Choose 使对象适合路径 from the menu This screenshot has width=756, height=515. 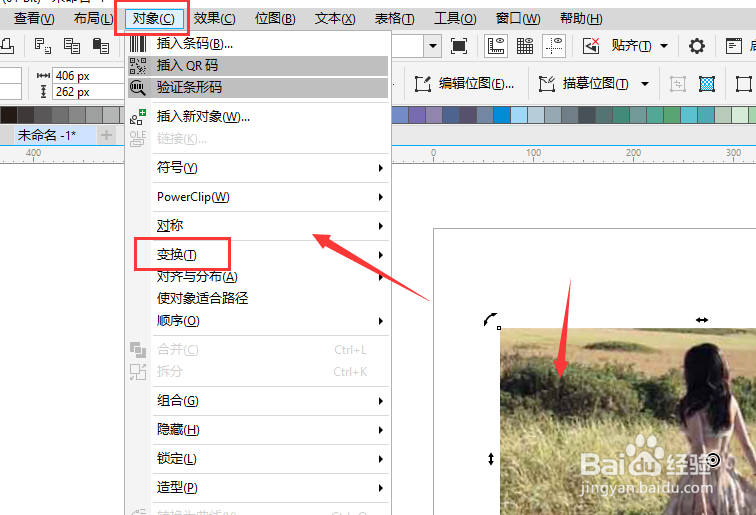(x=270, y=298)
